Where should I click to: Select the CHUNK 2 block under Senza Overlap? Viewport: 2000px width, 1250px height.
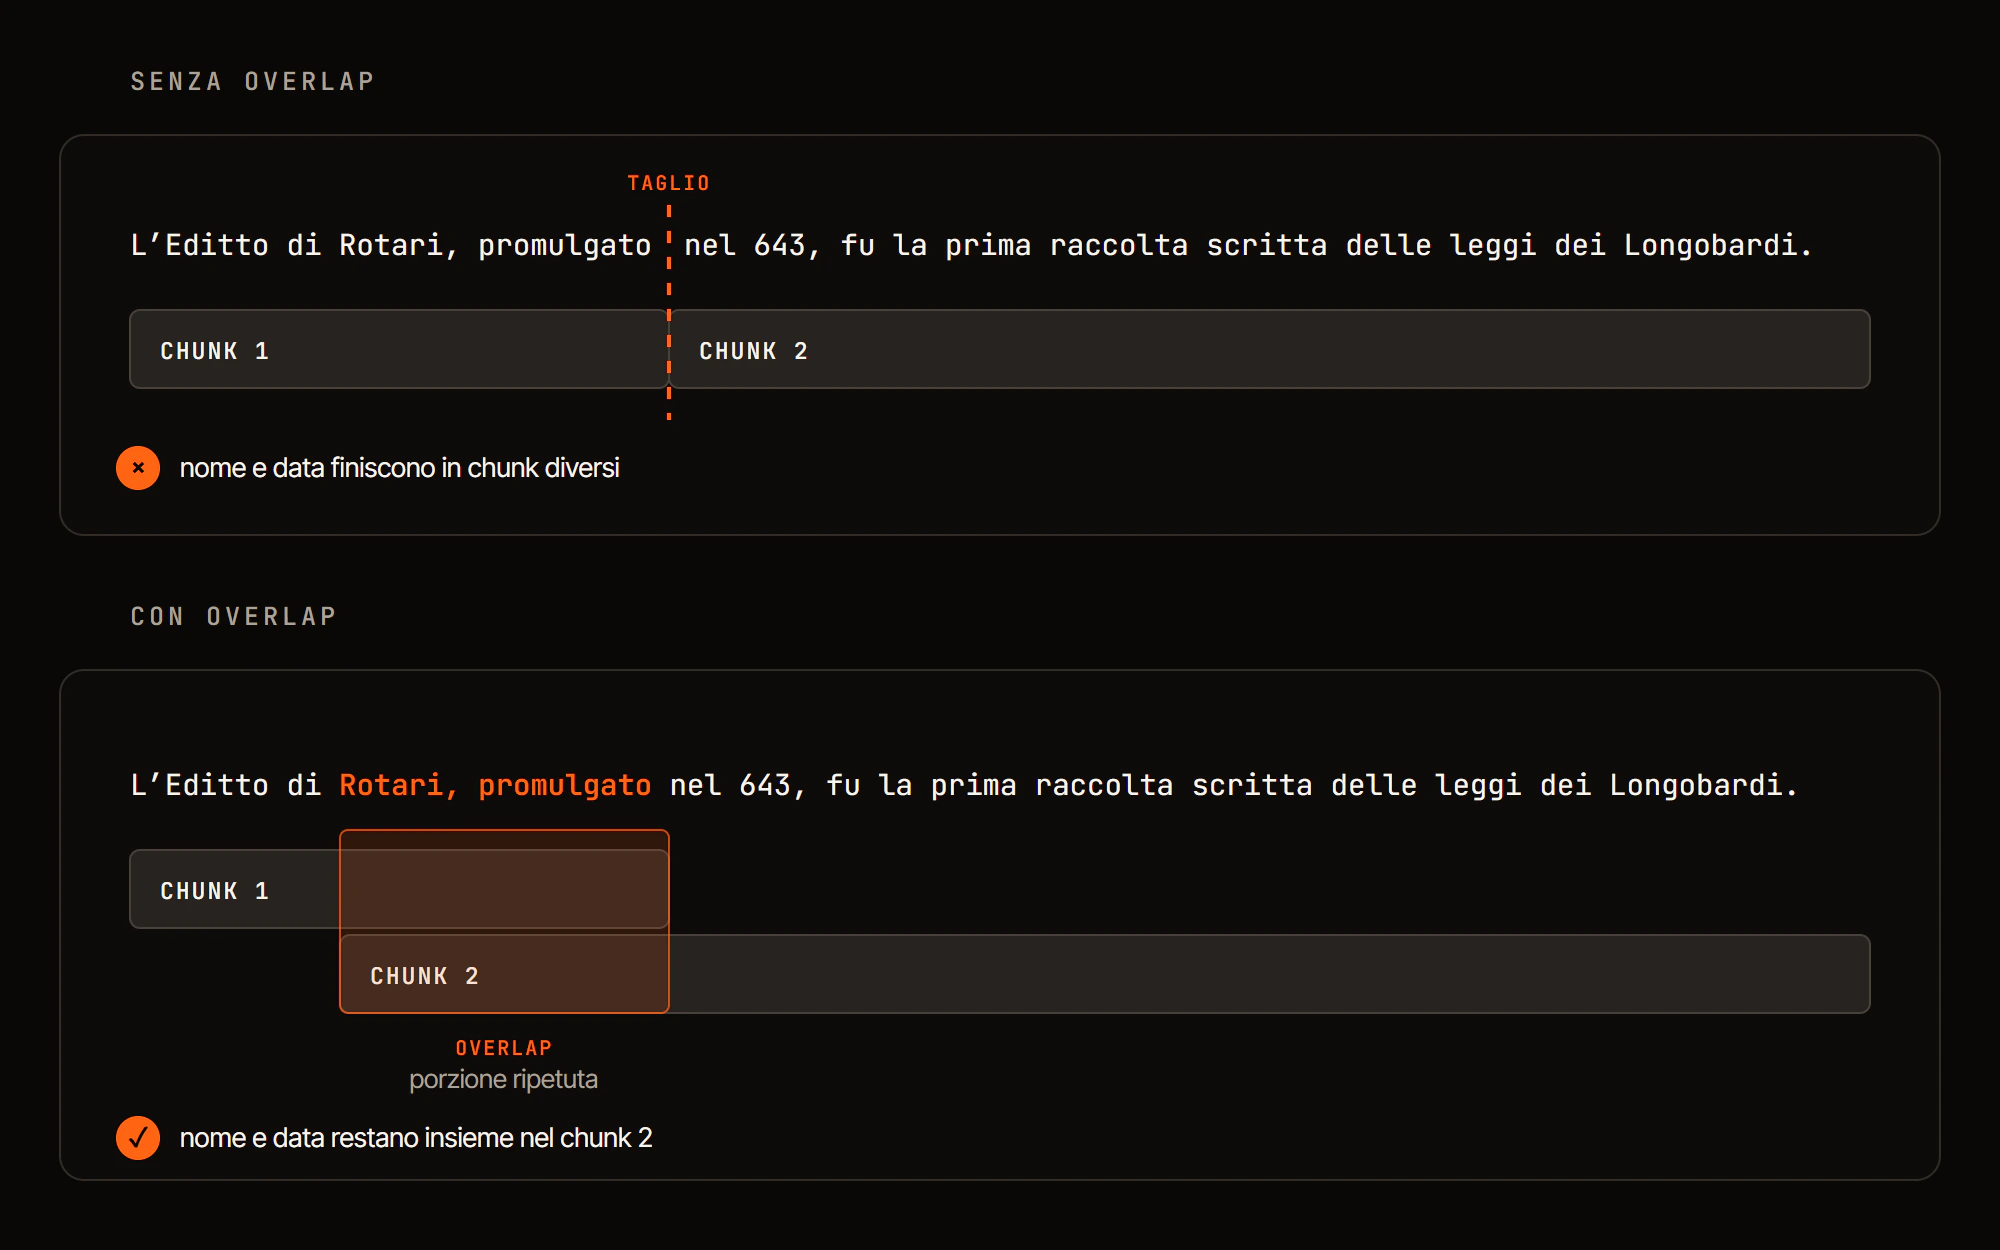1270,349
